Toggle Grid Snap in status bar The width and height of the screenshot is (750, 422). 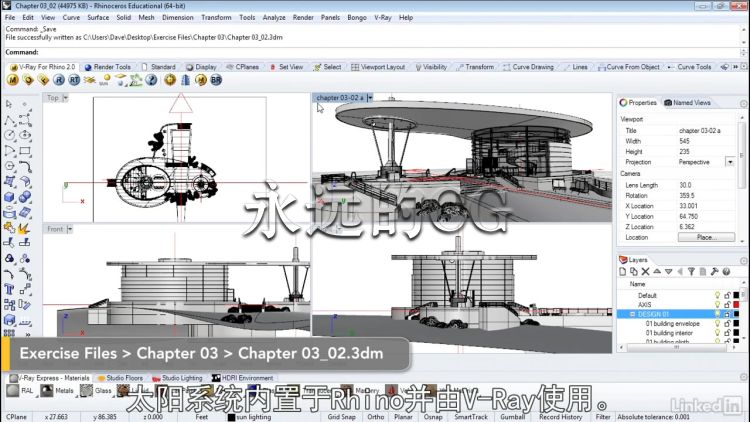(342, 417)
